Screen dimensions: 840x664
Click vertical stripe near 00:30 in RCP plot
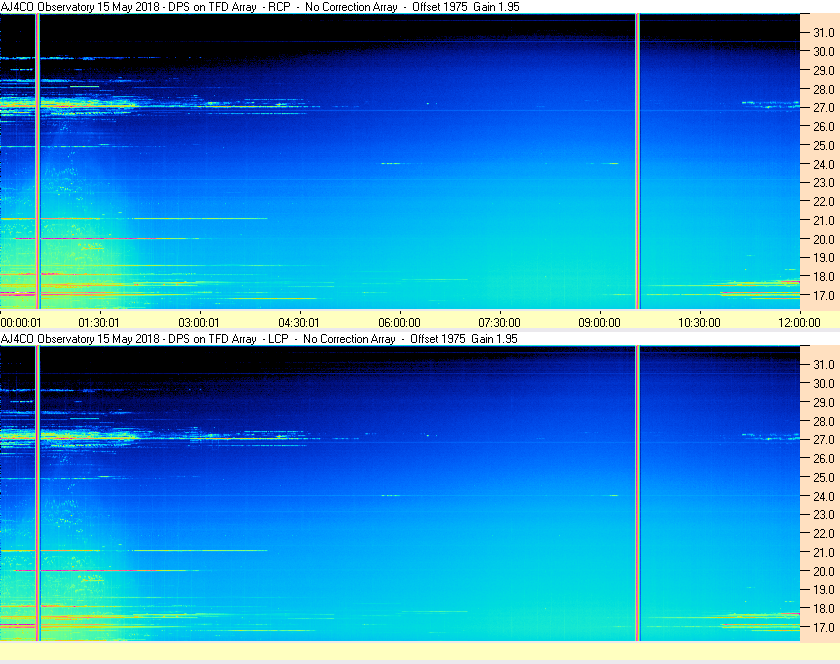pyautogui.click(x=38, y=161)
